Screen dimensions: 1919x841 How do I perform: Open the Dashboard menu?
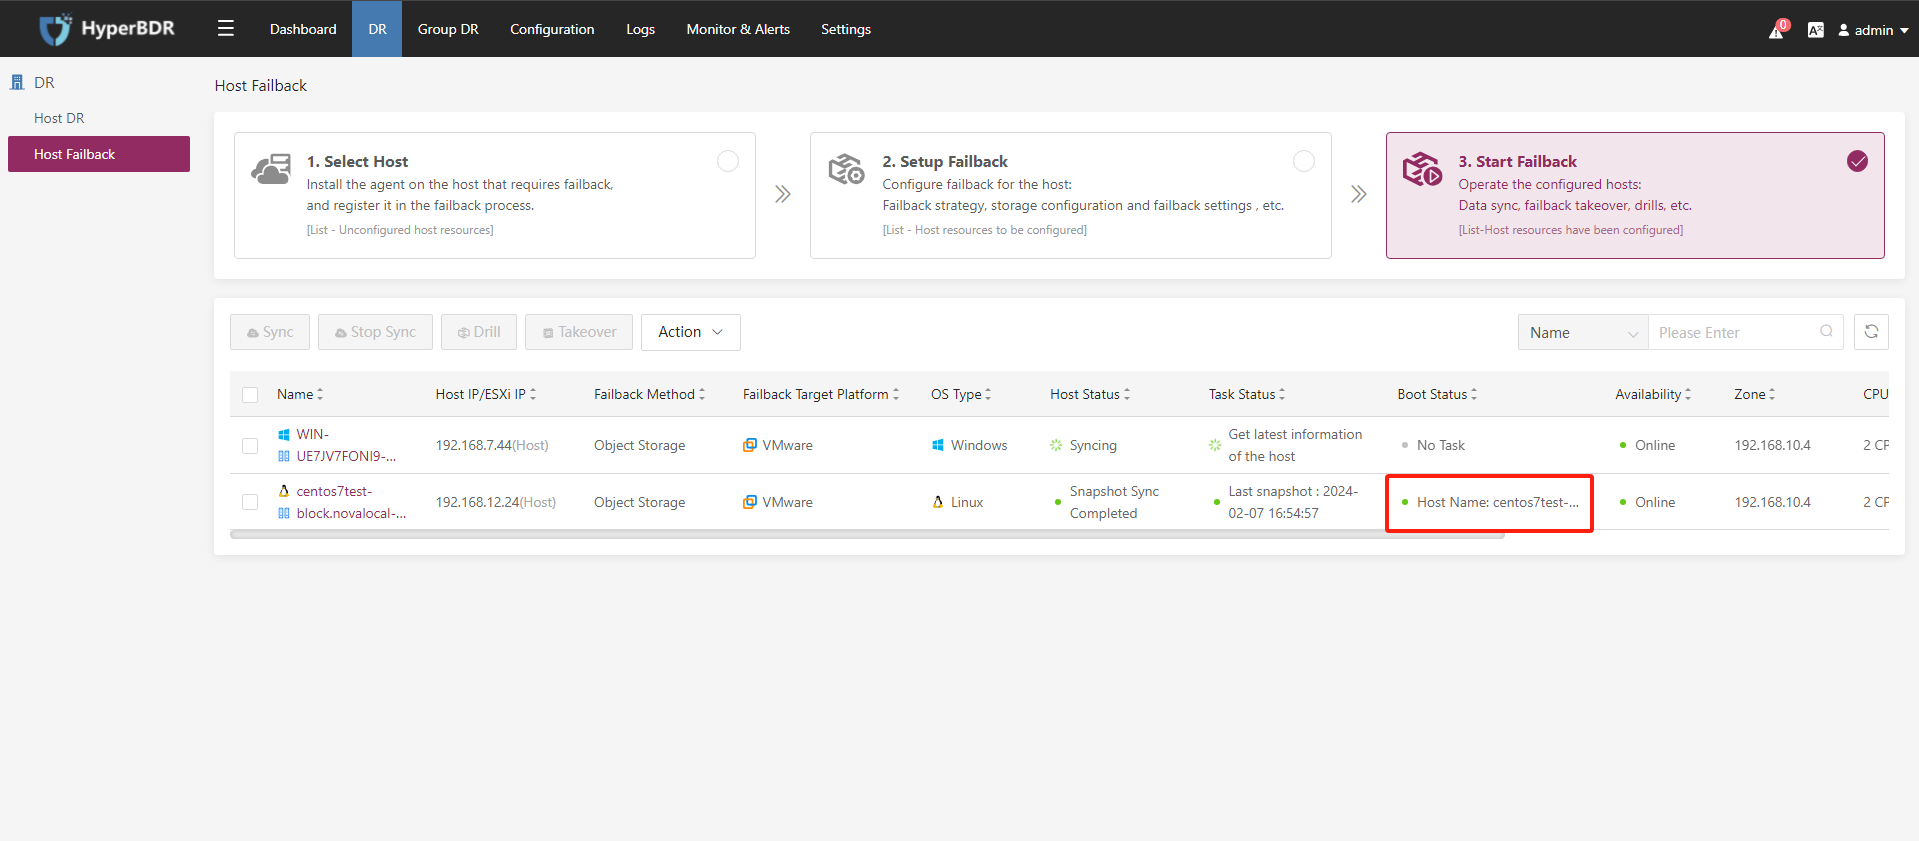303,29
